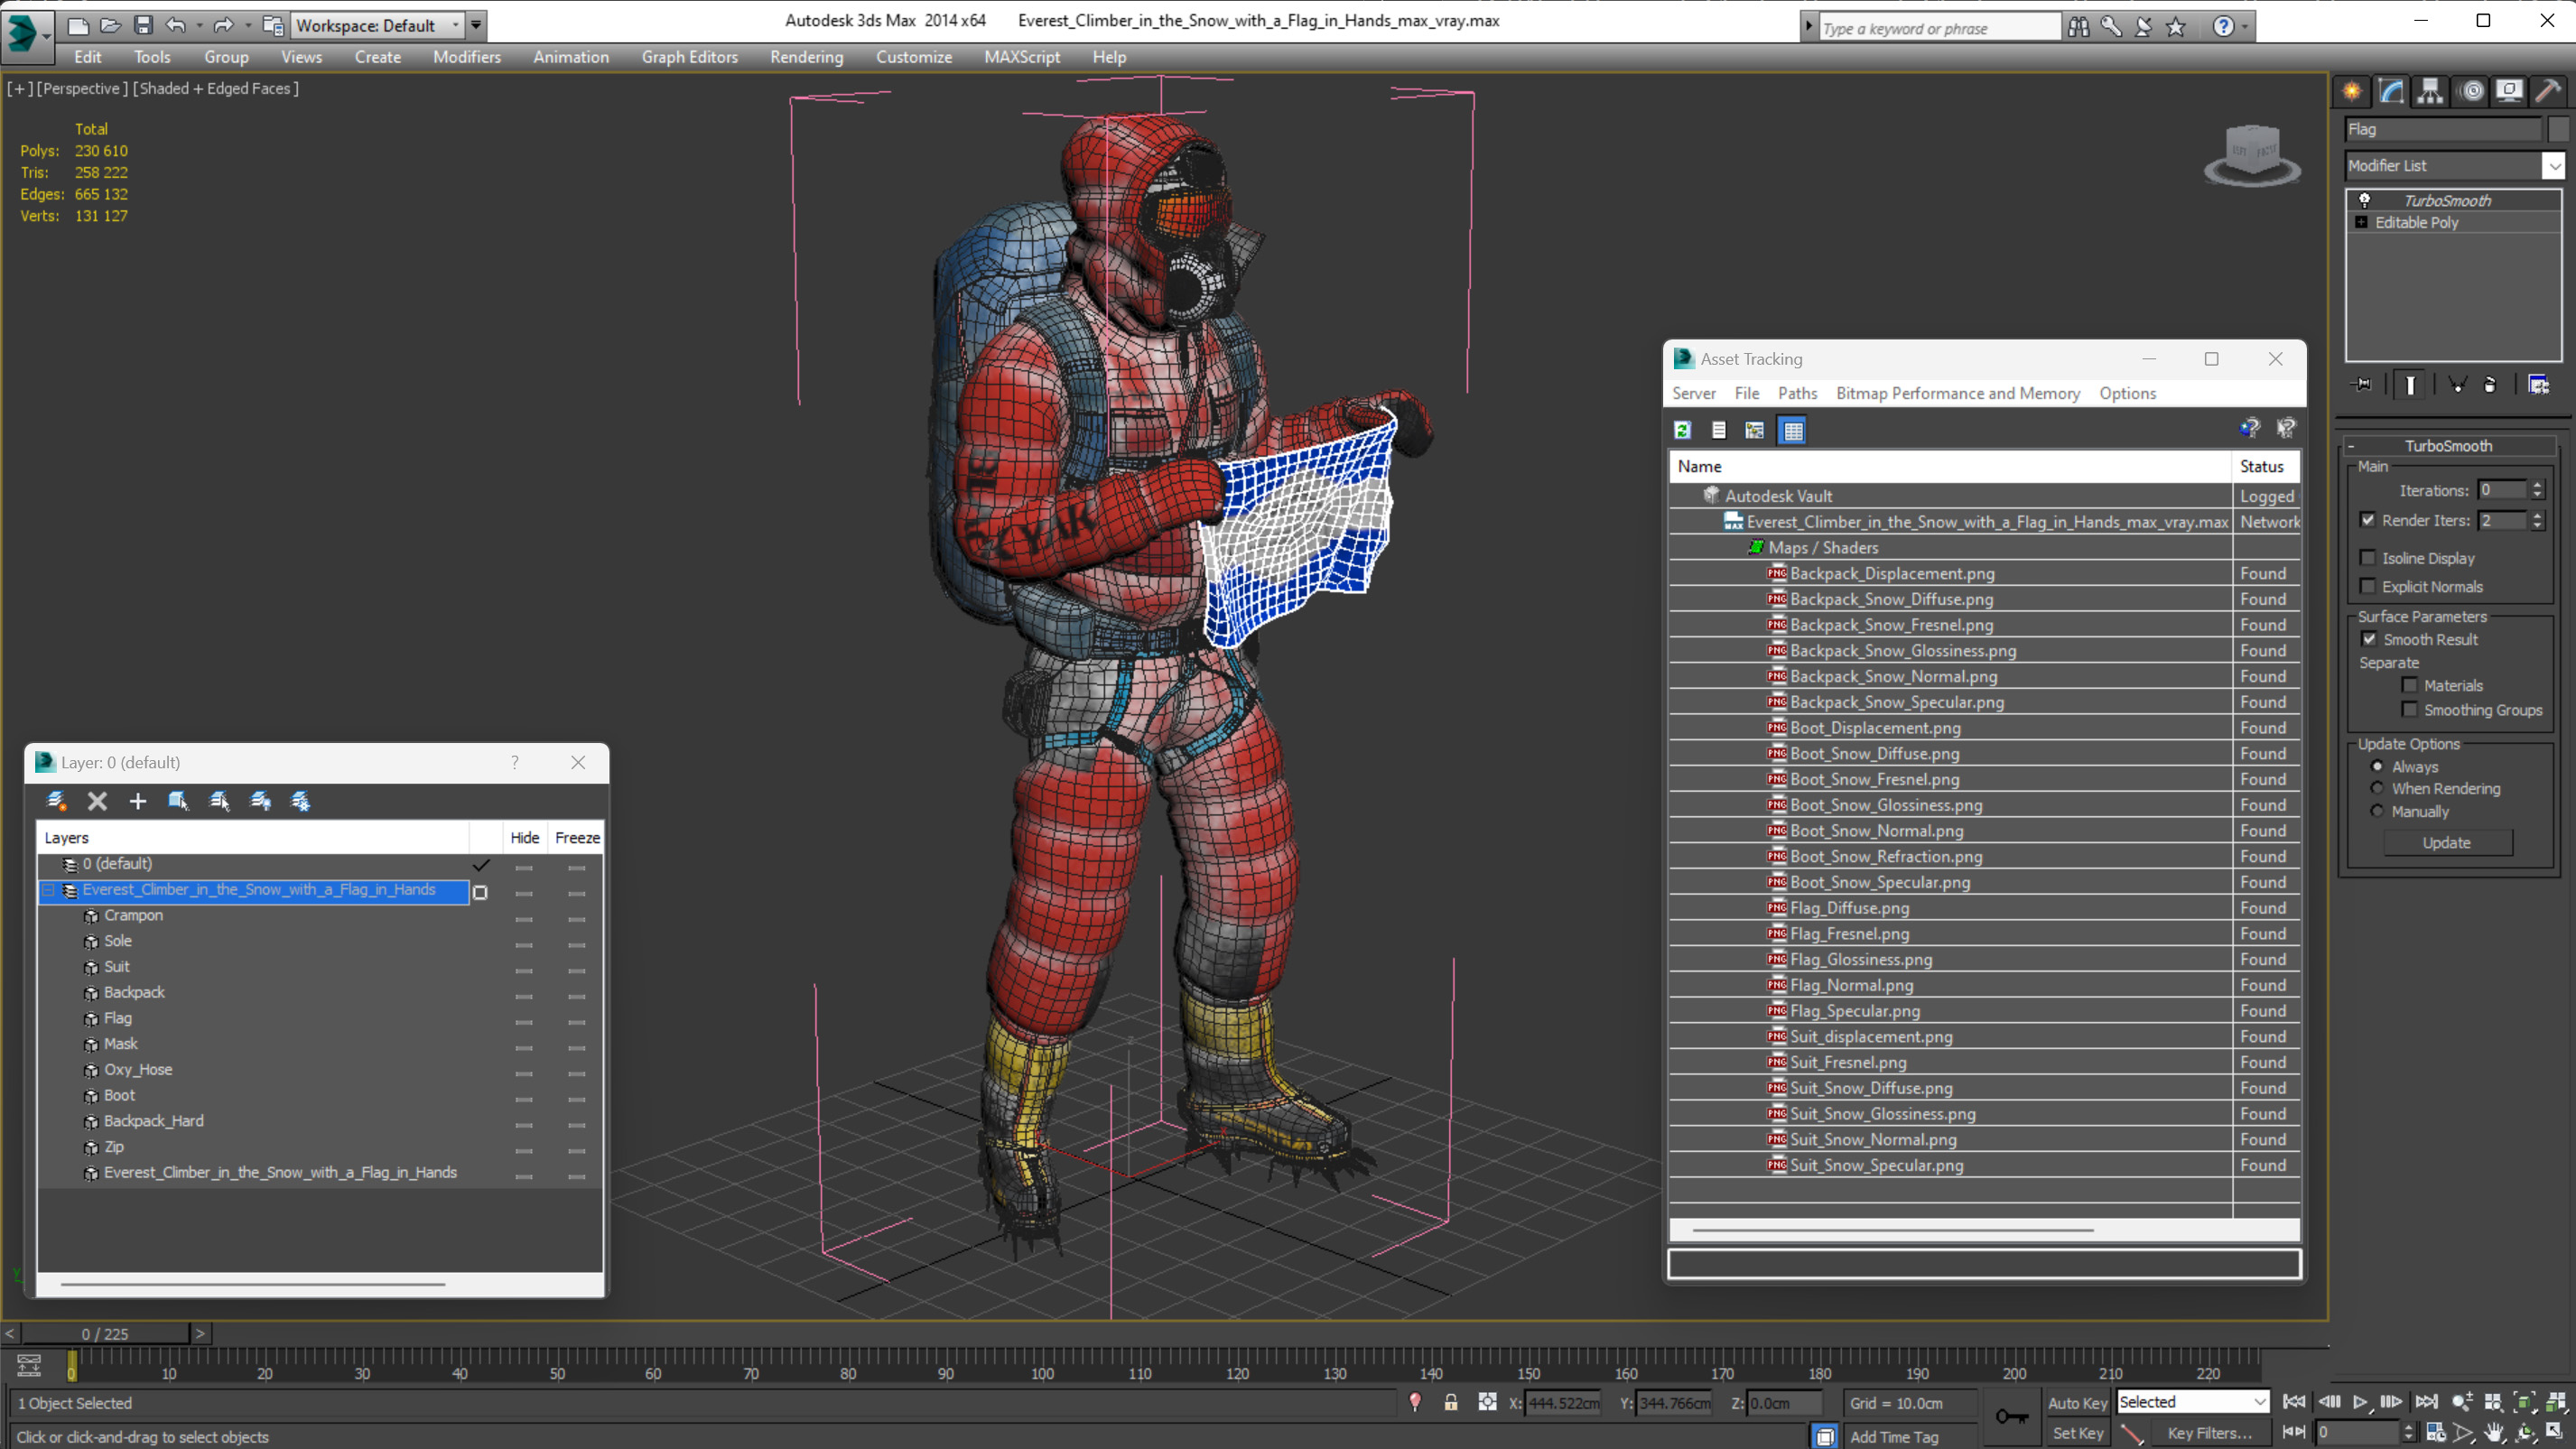The image size is (2576, 1449).
Task: Click Delete layer X icon in Layer dialog
Action: (x=97, y=801)
